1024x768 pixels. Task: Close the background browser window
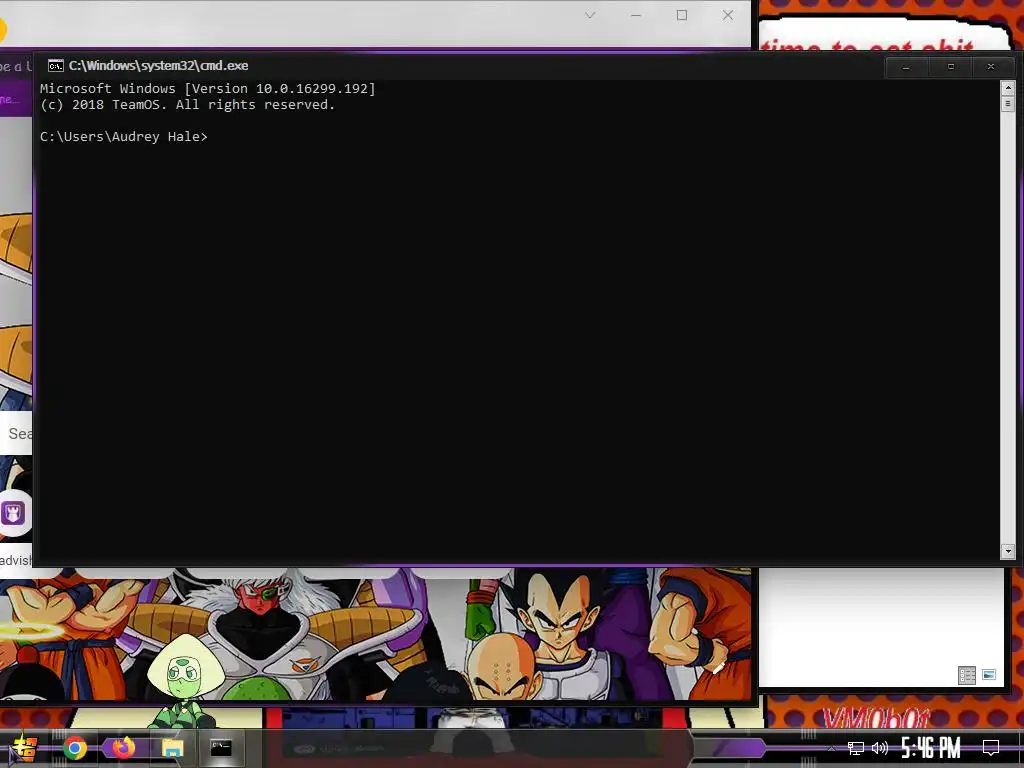tap(728, 15)
